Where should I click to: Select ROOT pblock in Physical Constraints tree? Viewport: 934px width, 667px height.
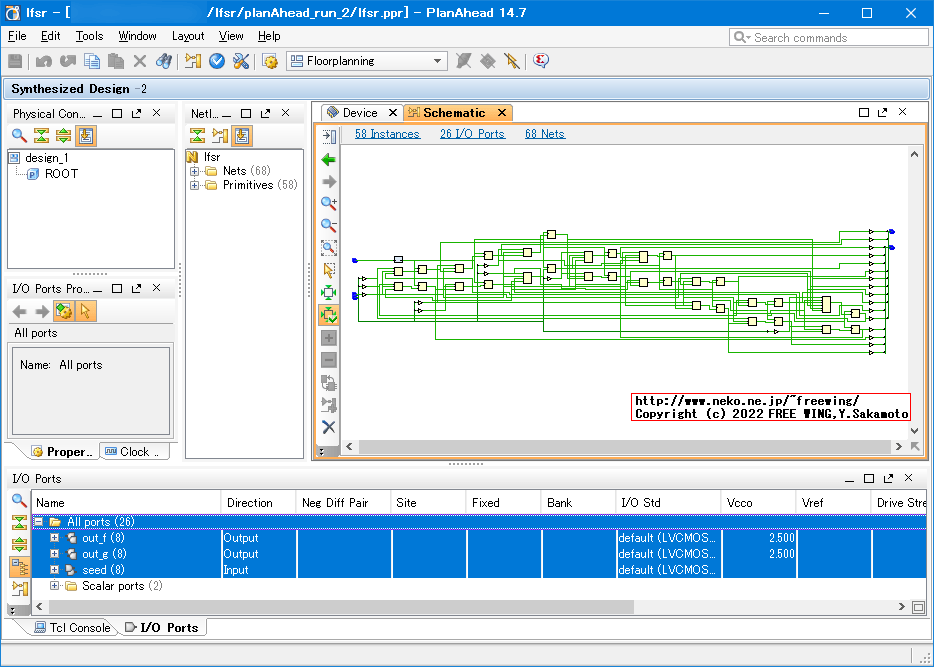click(61, 174)
